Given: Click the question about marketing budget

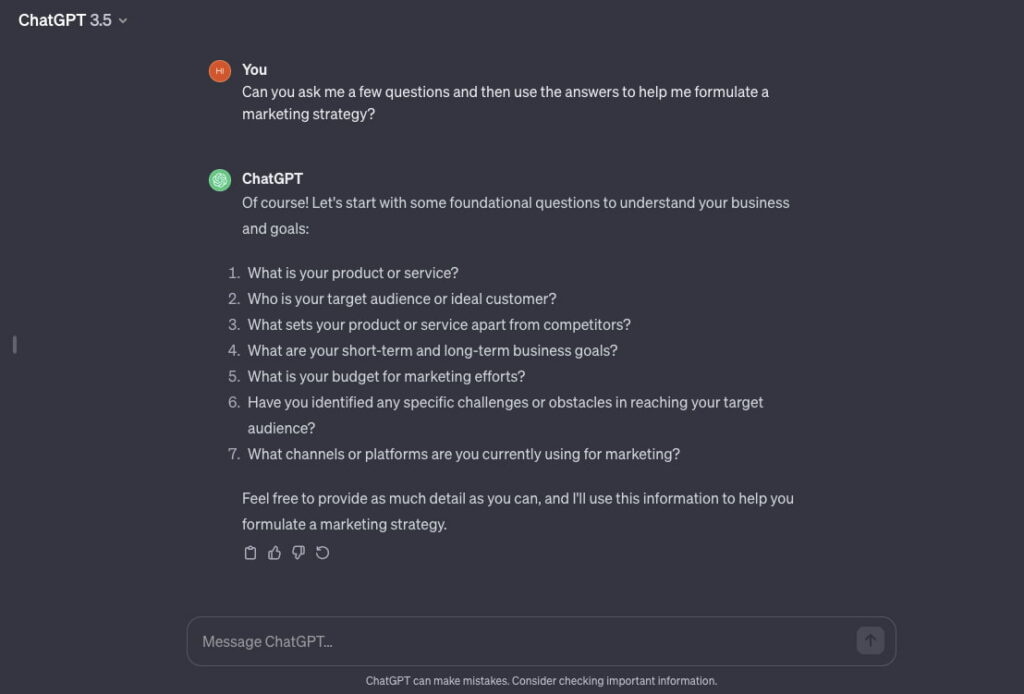Looking at the screenshot, I should 387,376.
